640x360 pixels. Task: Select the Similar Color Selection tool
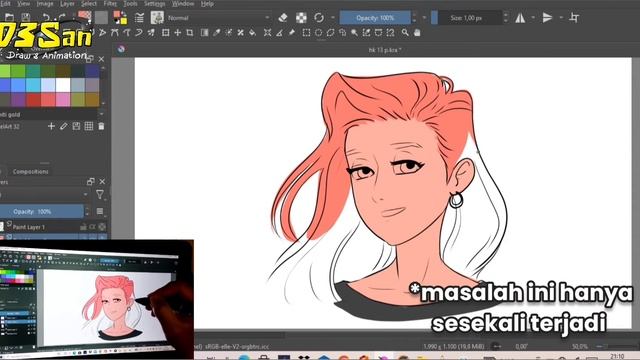click(367, 33)
